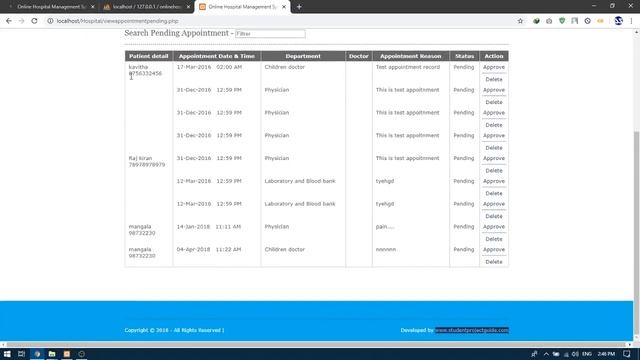
Task: Click the Appointment Date & Time column header
Action: click(217, 56)
